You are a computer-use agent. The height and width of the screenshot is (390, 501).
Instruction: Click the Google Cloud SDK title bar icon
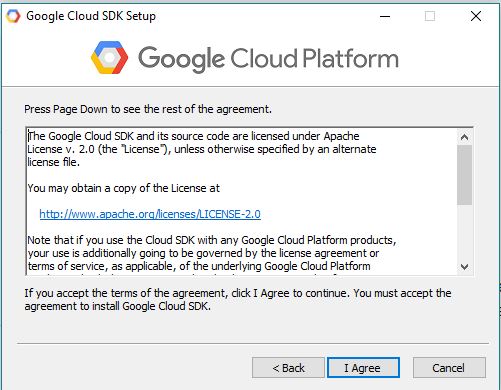pyautogui.click(x=13, y=16)
